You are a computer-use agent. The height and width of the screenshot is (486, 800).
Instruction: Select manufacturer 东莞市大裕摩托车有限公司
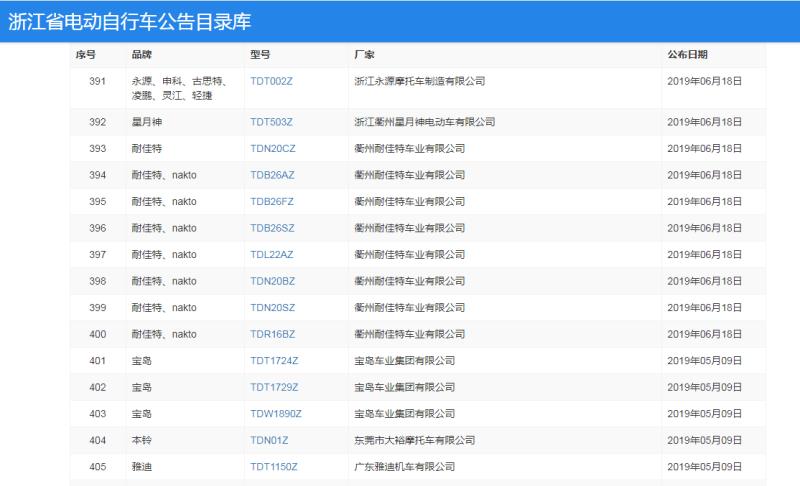[414, 440]
